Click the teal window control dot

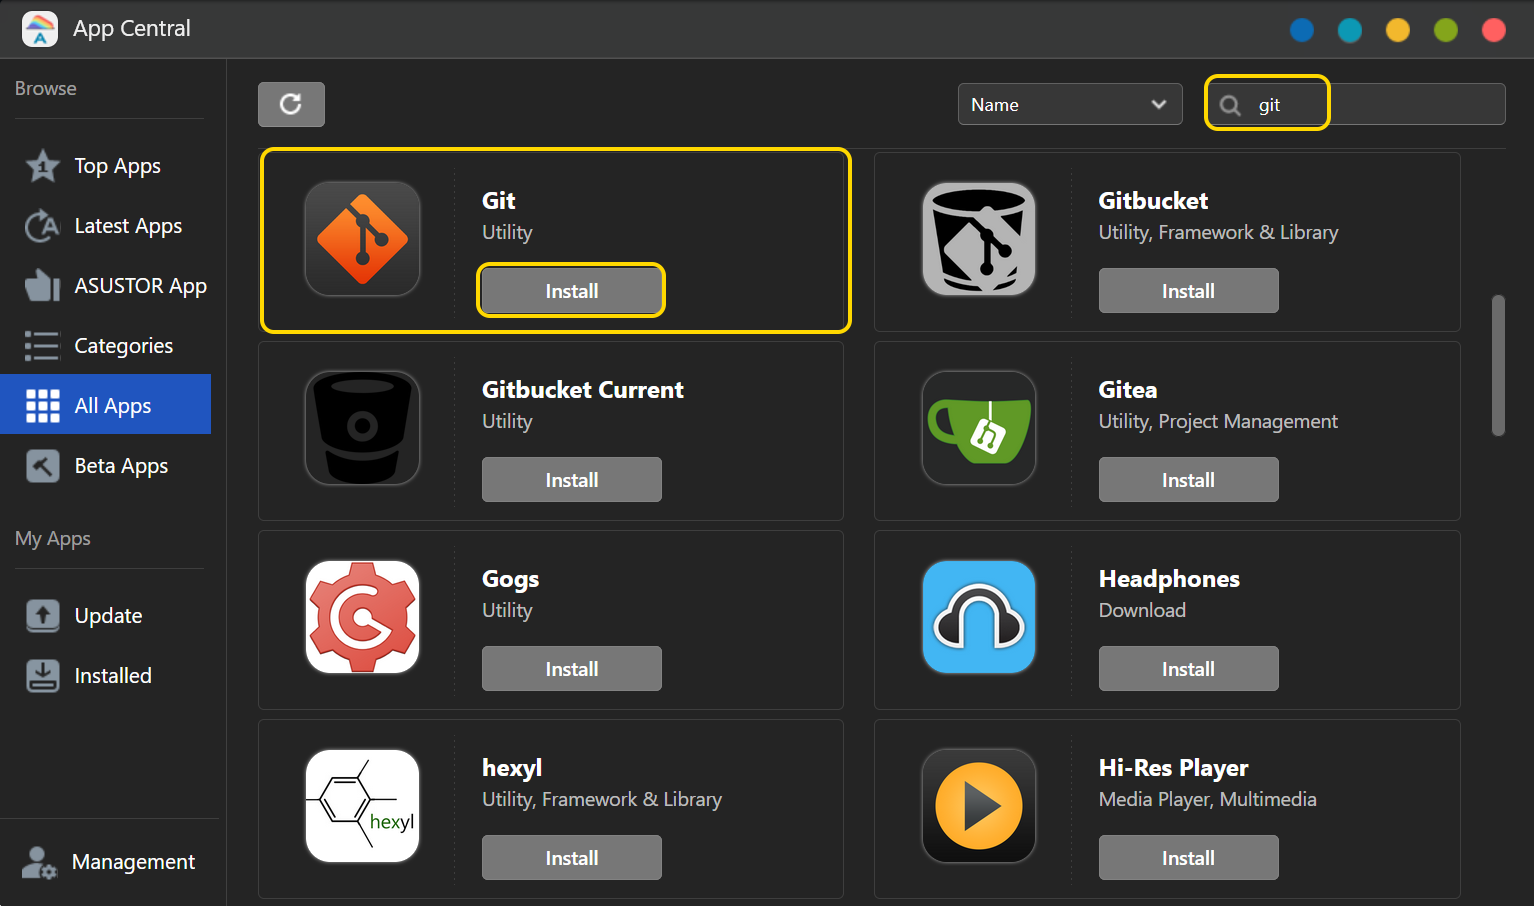click(1350, 30)
